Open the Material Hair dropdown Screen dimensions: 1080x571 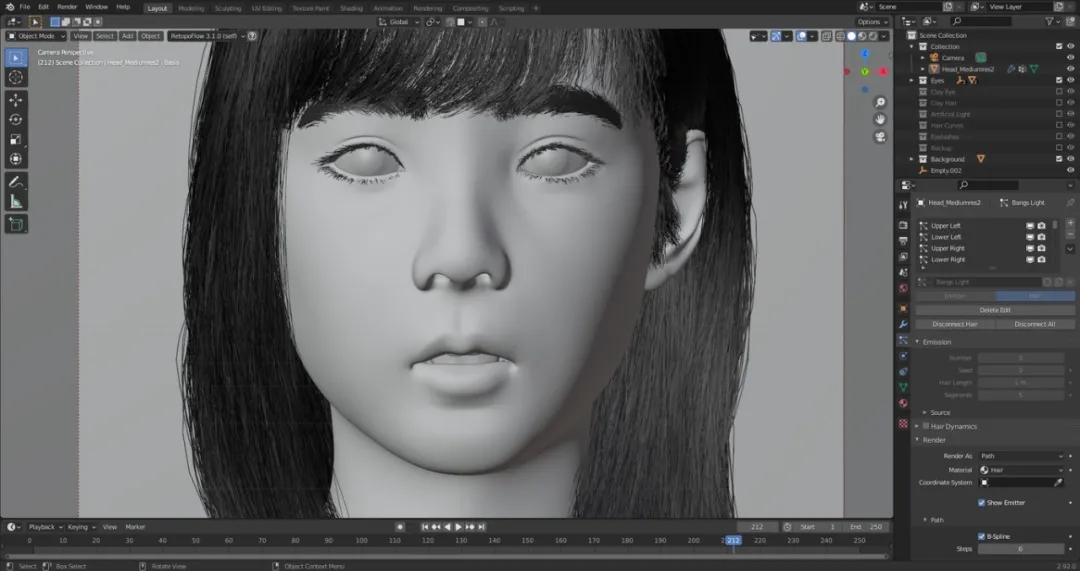click(x=1022, y=470)
